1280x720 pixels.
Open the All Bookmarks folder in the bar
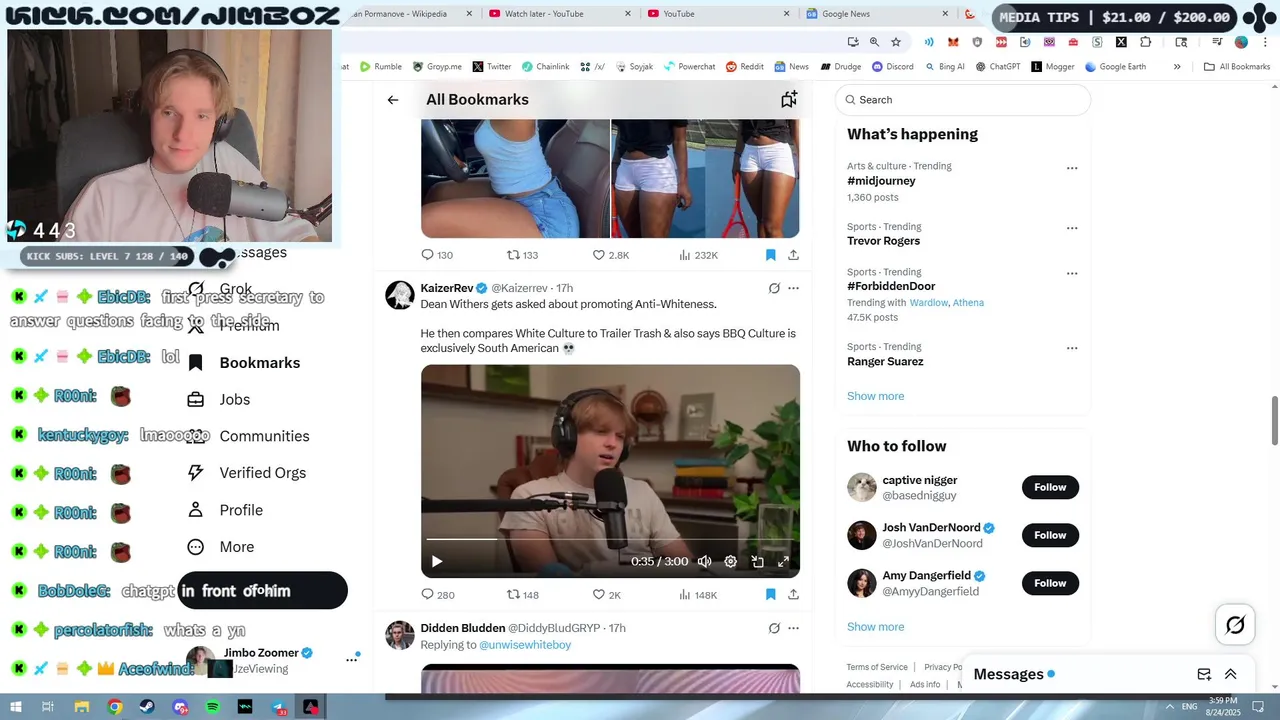pos(1237,67)
